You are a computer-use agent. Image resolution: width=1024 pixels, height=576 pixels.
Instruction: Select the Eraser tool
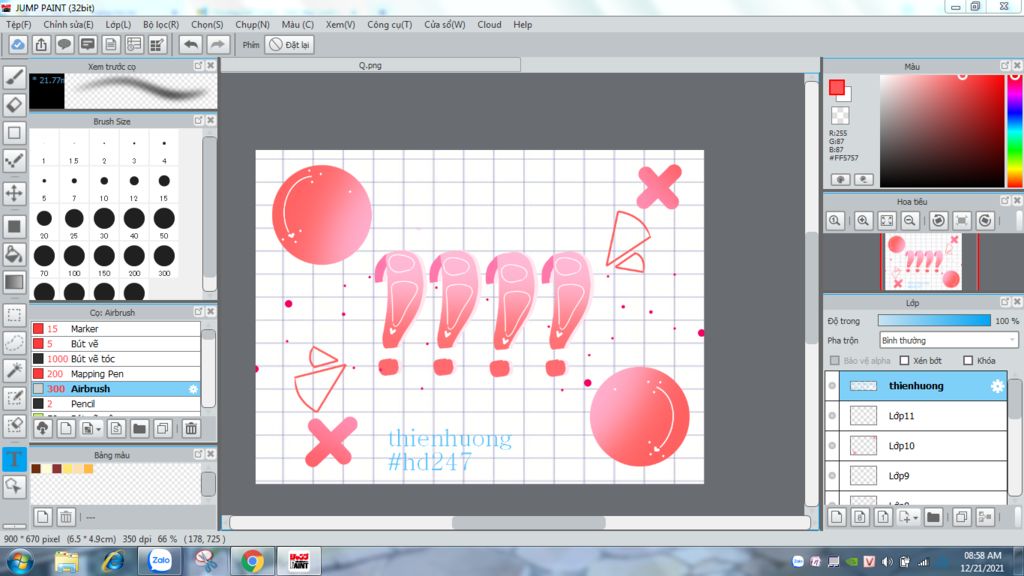[x=14, y=104]
